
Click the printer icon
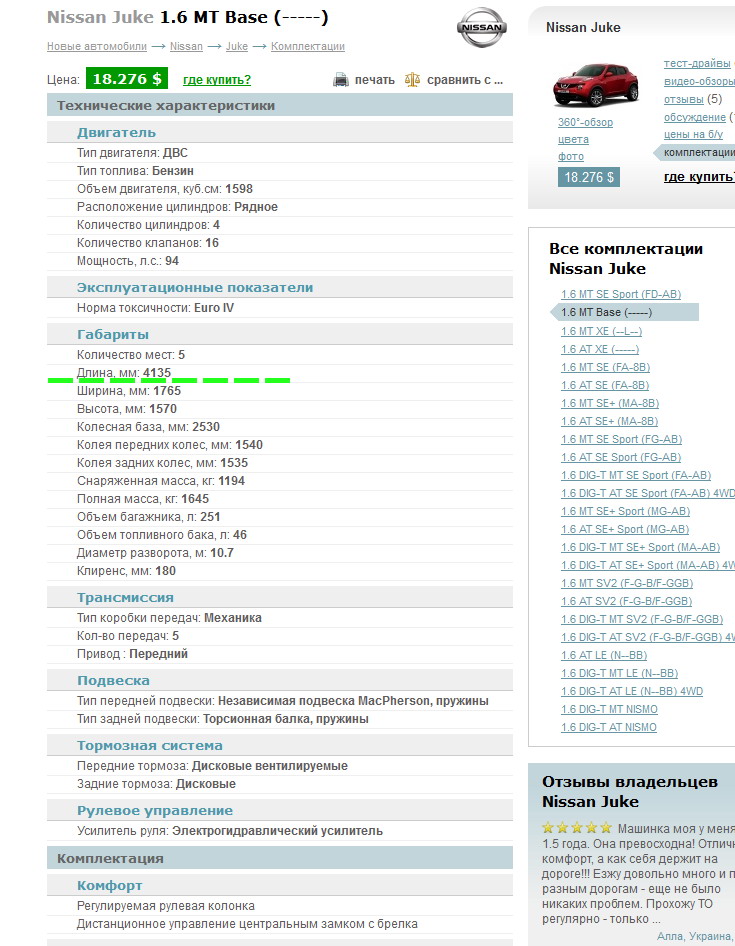(341, 79)
